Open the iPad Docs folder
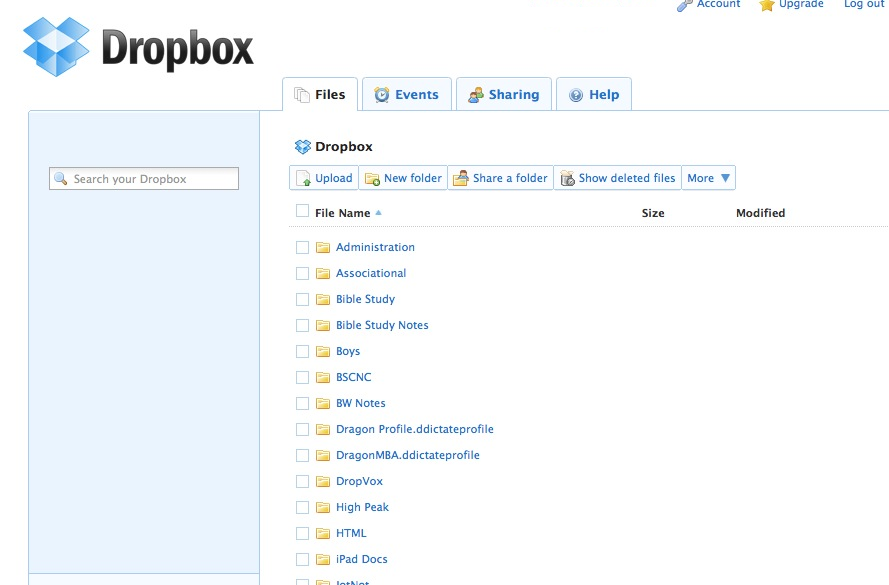Screen dimensions: 889x585 pos(362,559)
